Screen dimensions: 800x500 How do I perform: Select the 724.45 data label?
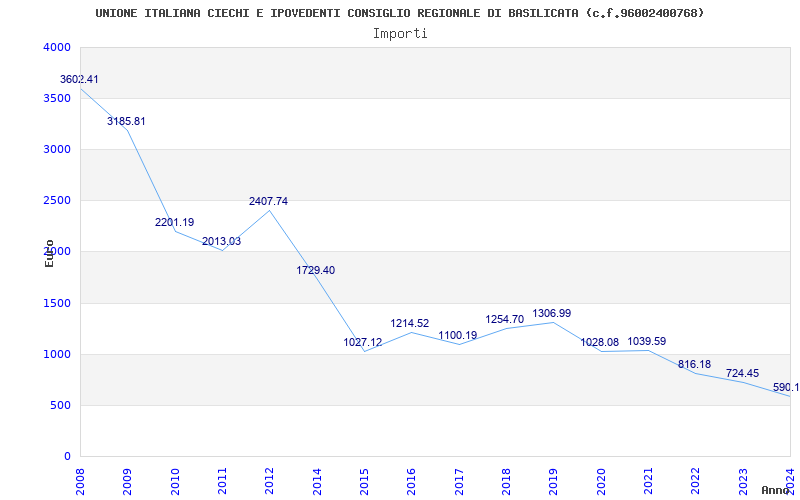pos(742,373)
